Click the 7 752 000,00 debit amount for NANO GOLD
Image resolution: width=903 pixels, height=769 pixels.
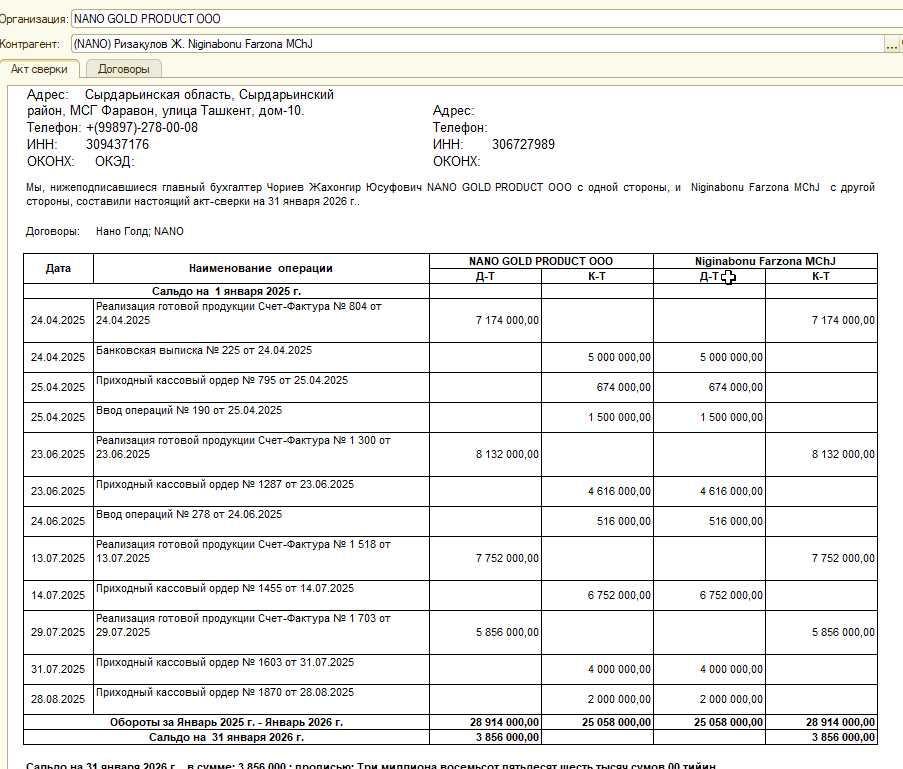(485, 558)
